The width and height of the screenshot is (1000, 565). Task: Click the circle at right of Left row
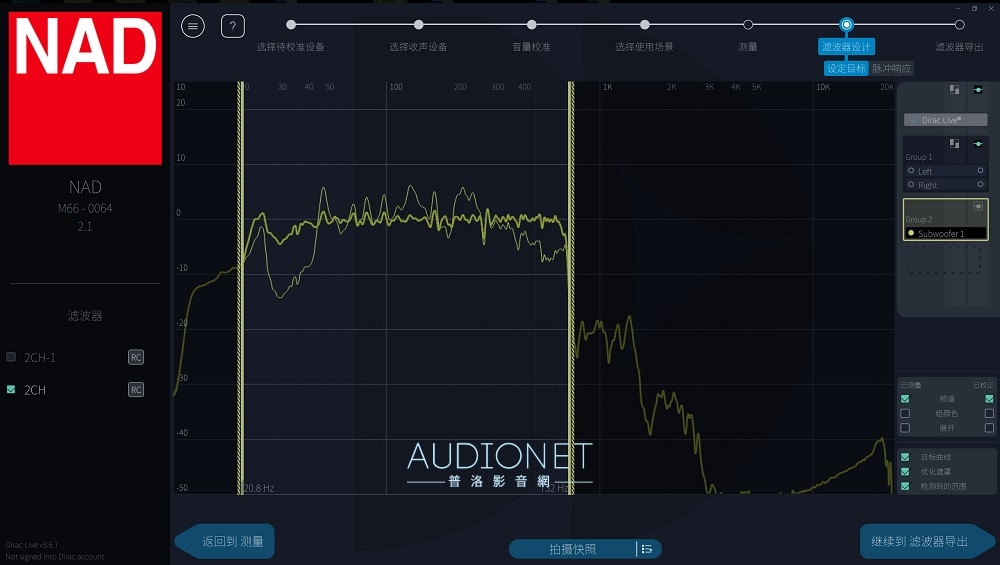click(980, 170)
